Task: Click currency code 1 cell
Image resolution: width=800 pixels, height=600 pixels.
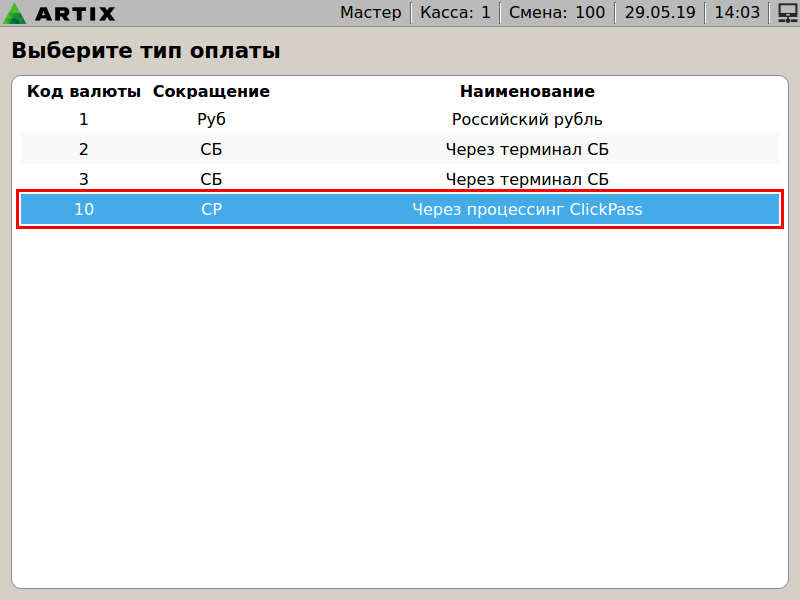Action: point(84,120)
